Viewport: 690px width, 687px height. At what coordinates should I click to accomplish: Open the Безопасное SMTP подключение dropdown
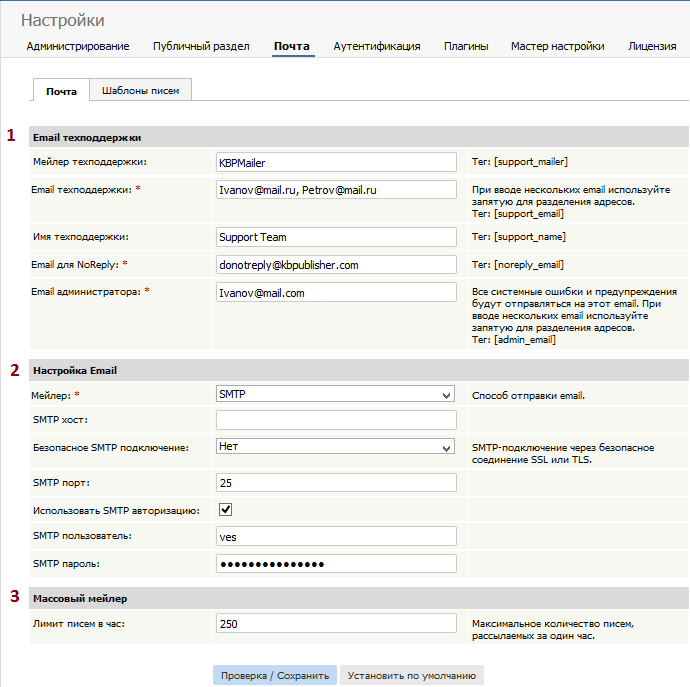(335, 446)
